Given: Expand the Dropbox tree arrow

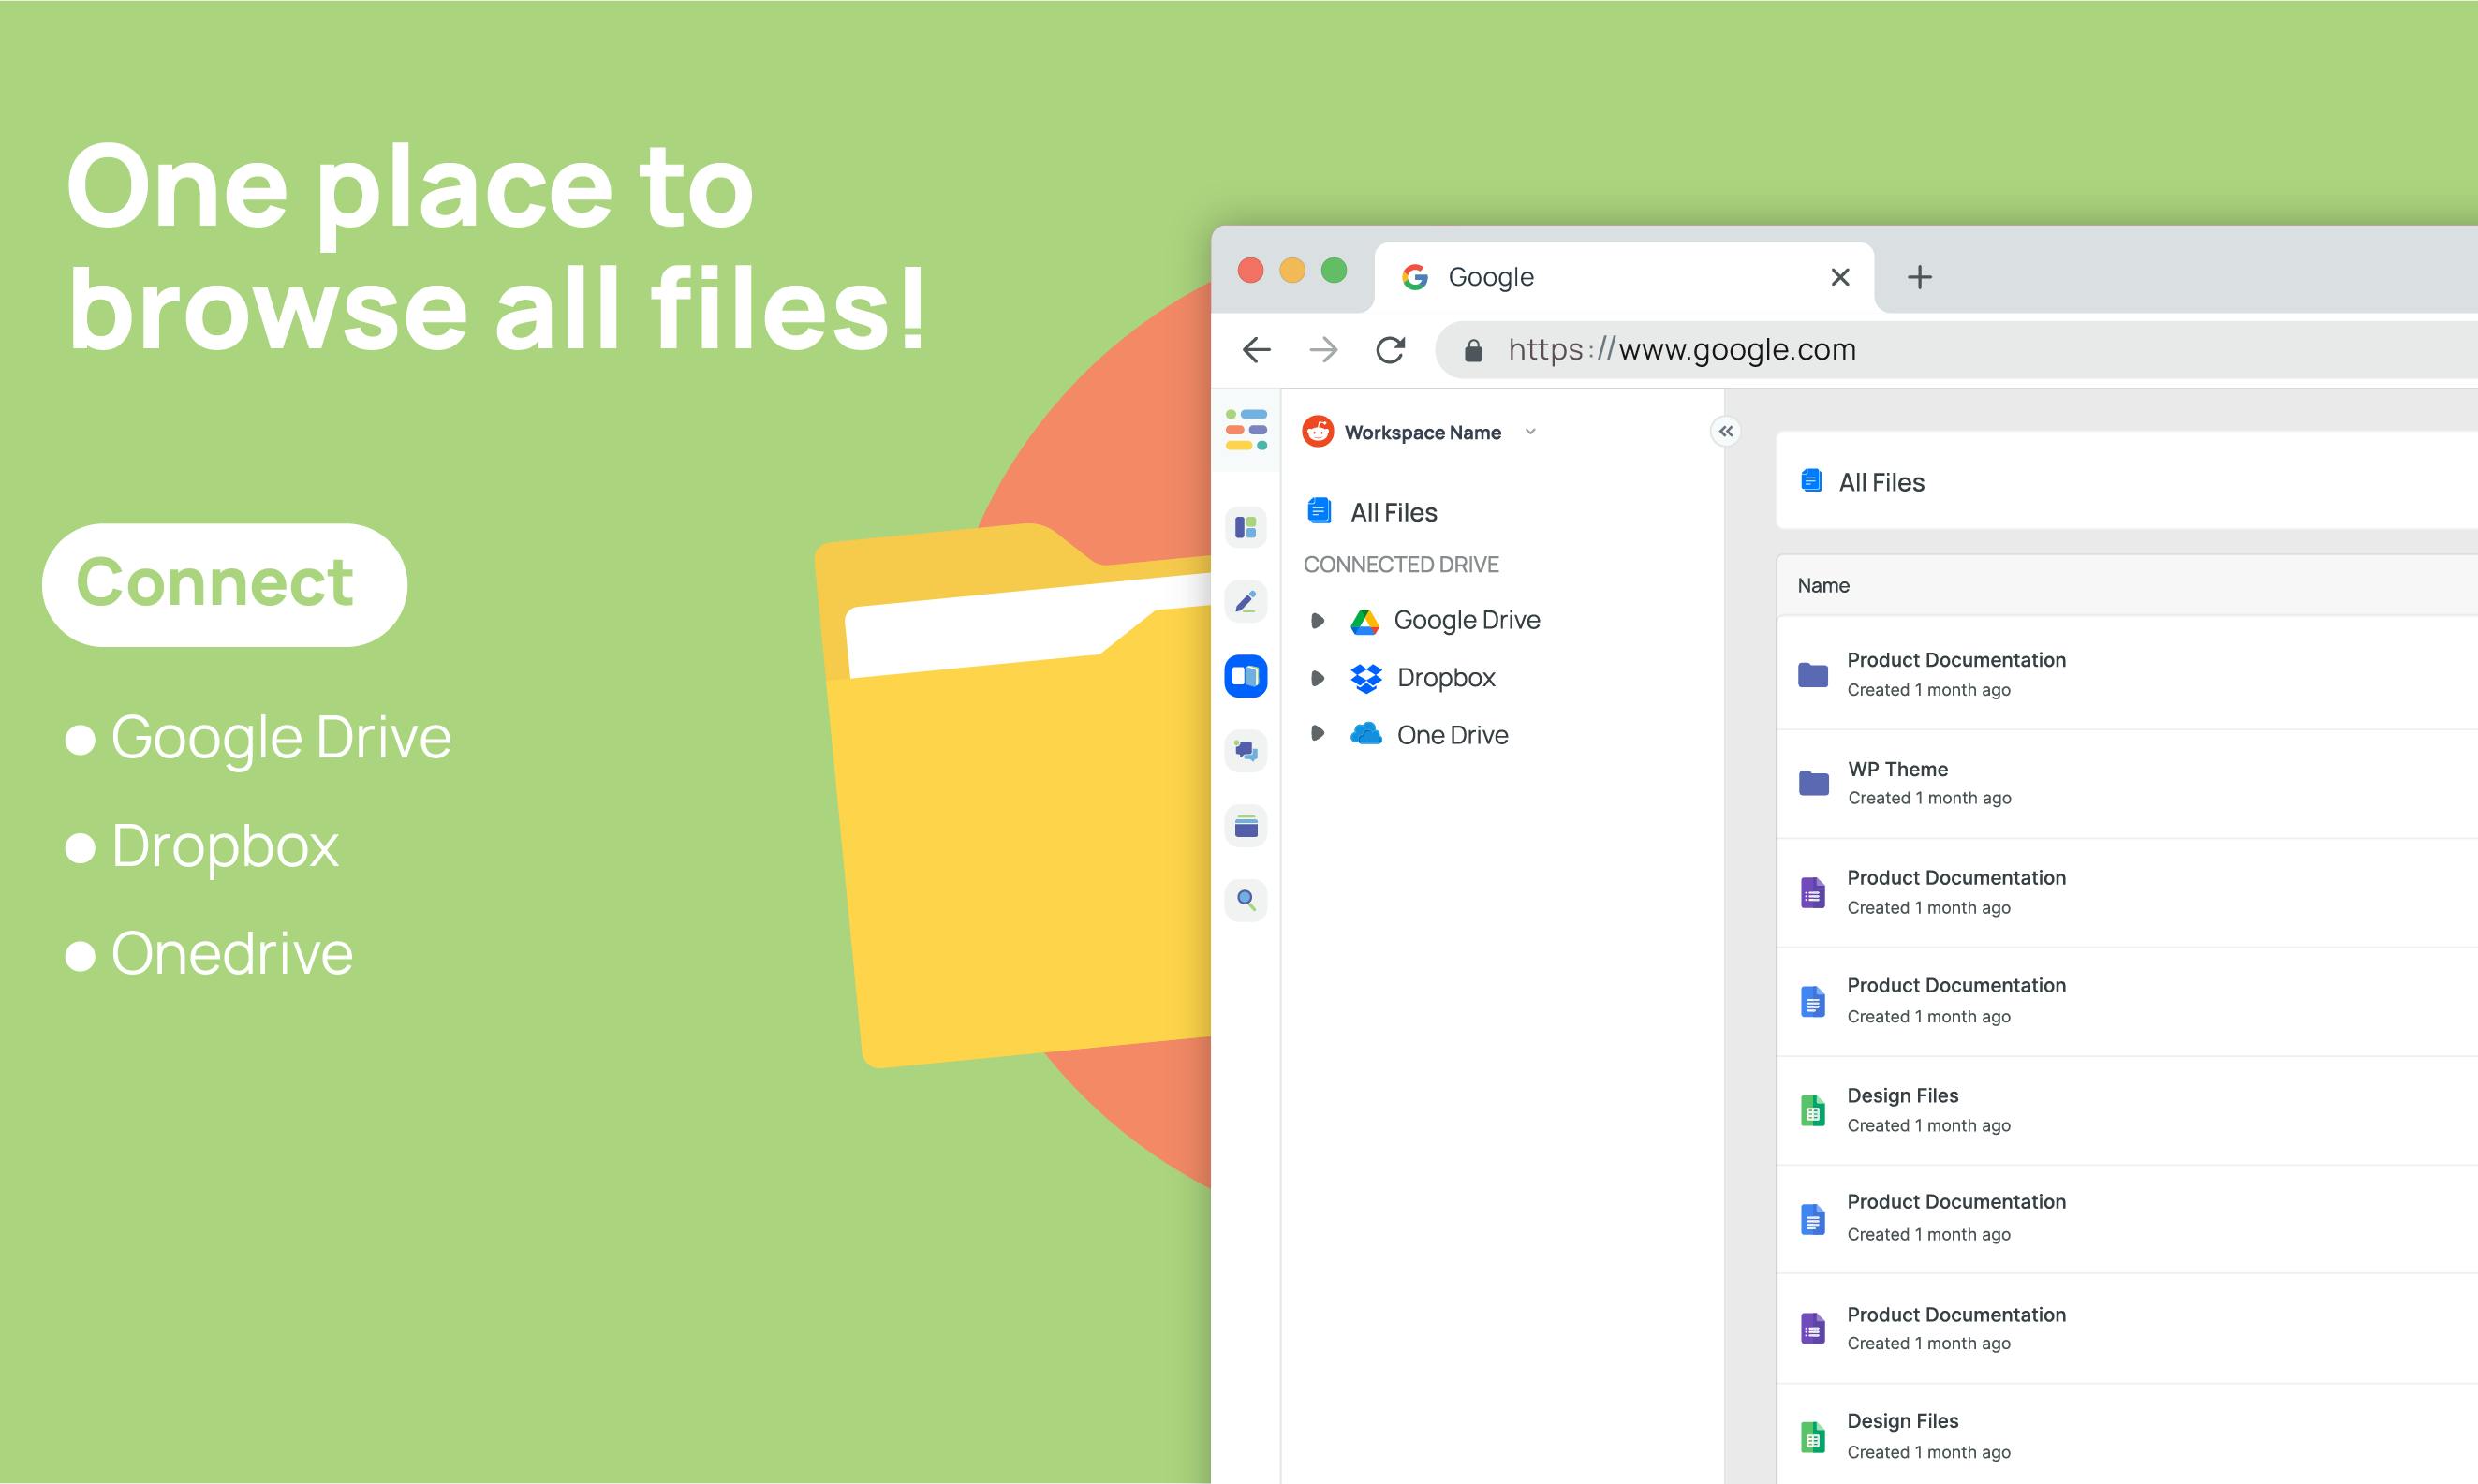Looking at the screenshot, I should point(1317,678).
